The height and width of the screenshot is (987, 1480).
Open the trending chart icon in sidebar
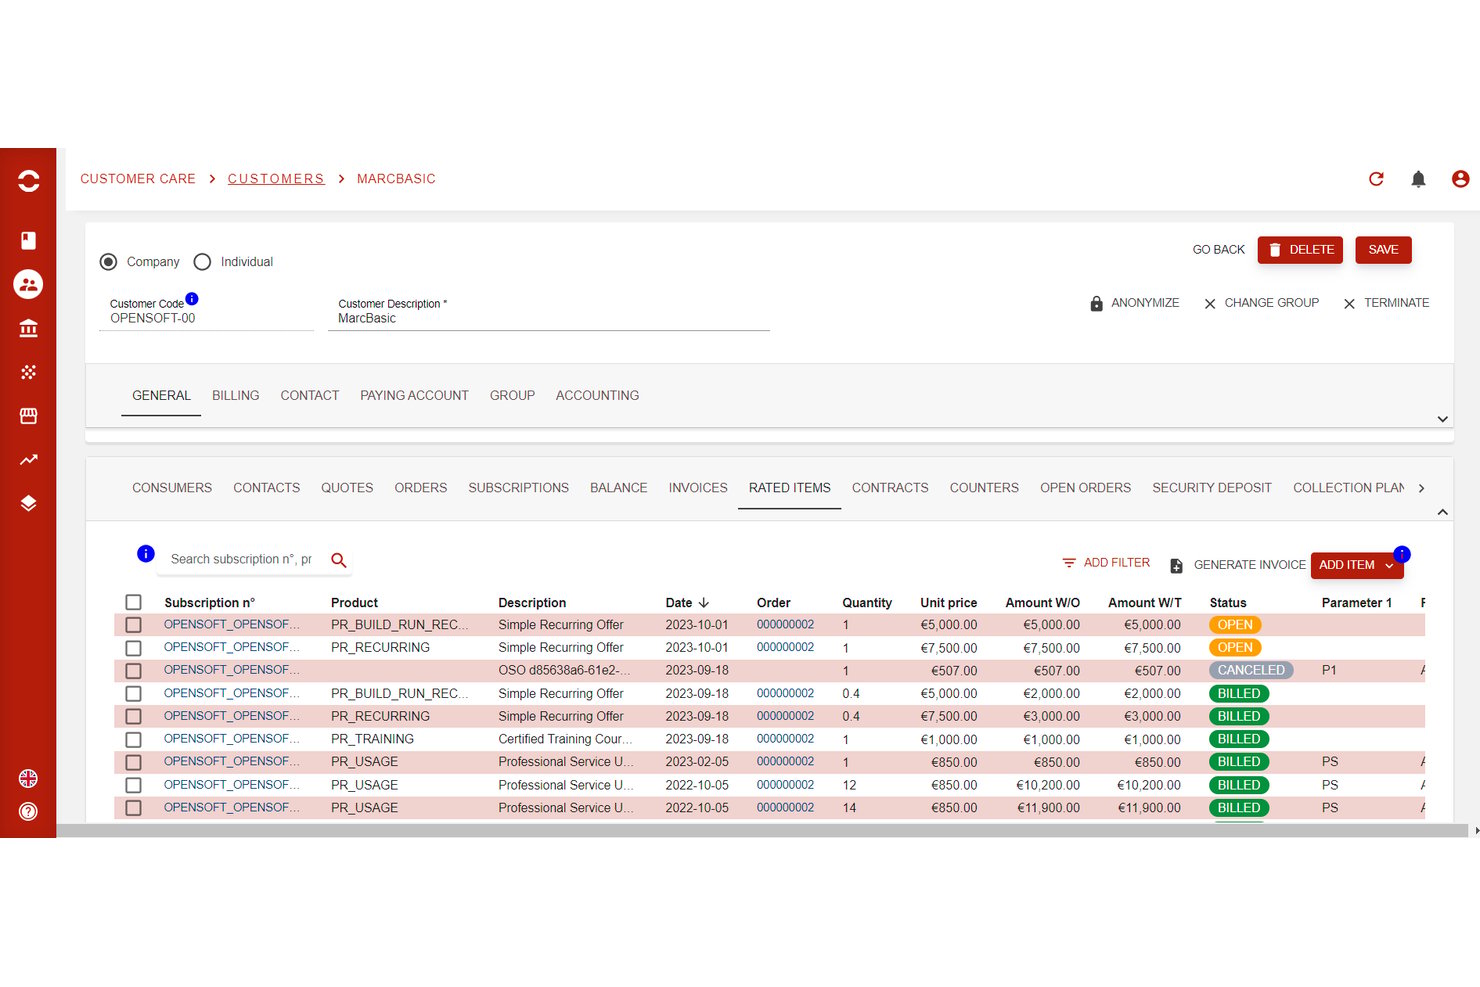click(28, 459)
